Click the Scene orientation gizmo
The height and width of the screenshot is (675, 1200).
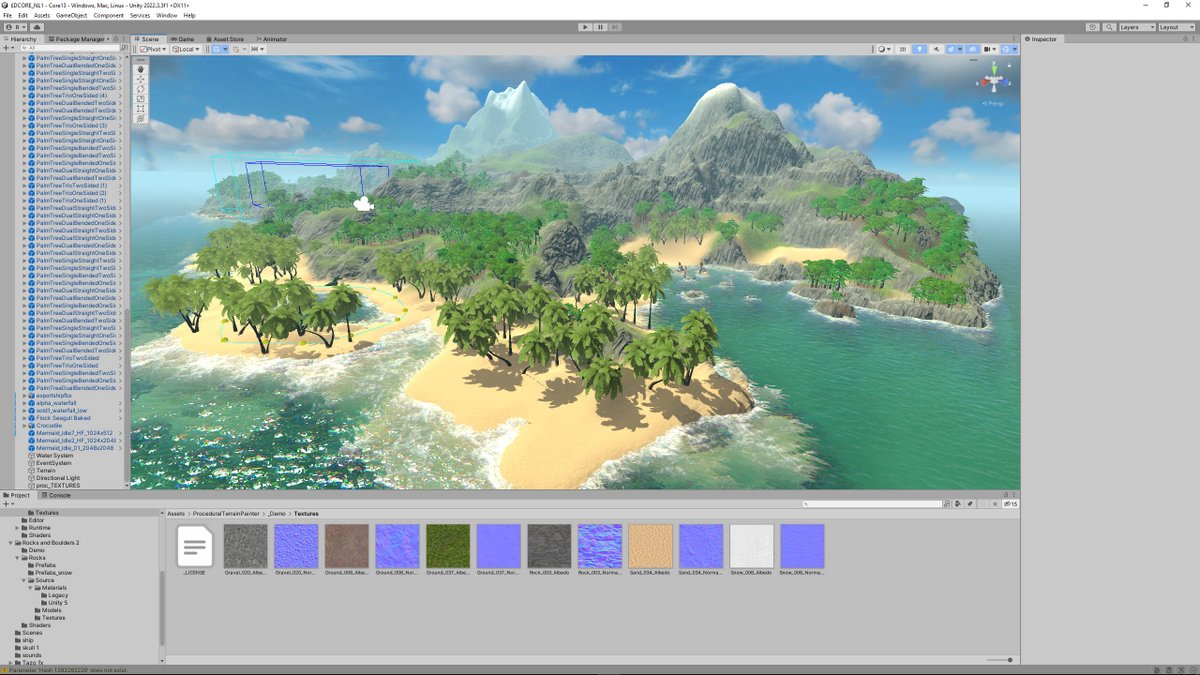(x=994, y=80)
